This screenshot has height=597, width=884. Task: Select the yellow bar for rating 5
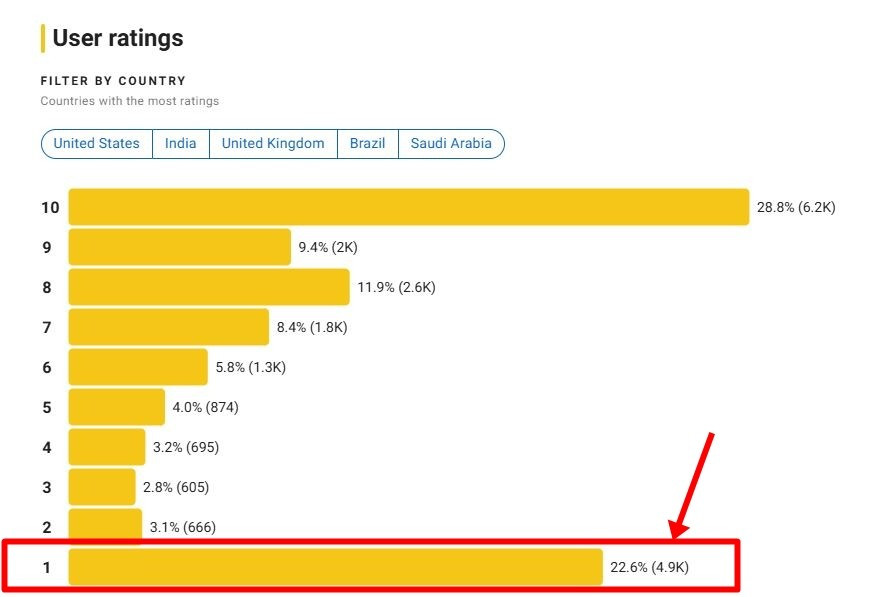click(116, 407)
